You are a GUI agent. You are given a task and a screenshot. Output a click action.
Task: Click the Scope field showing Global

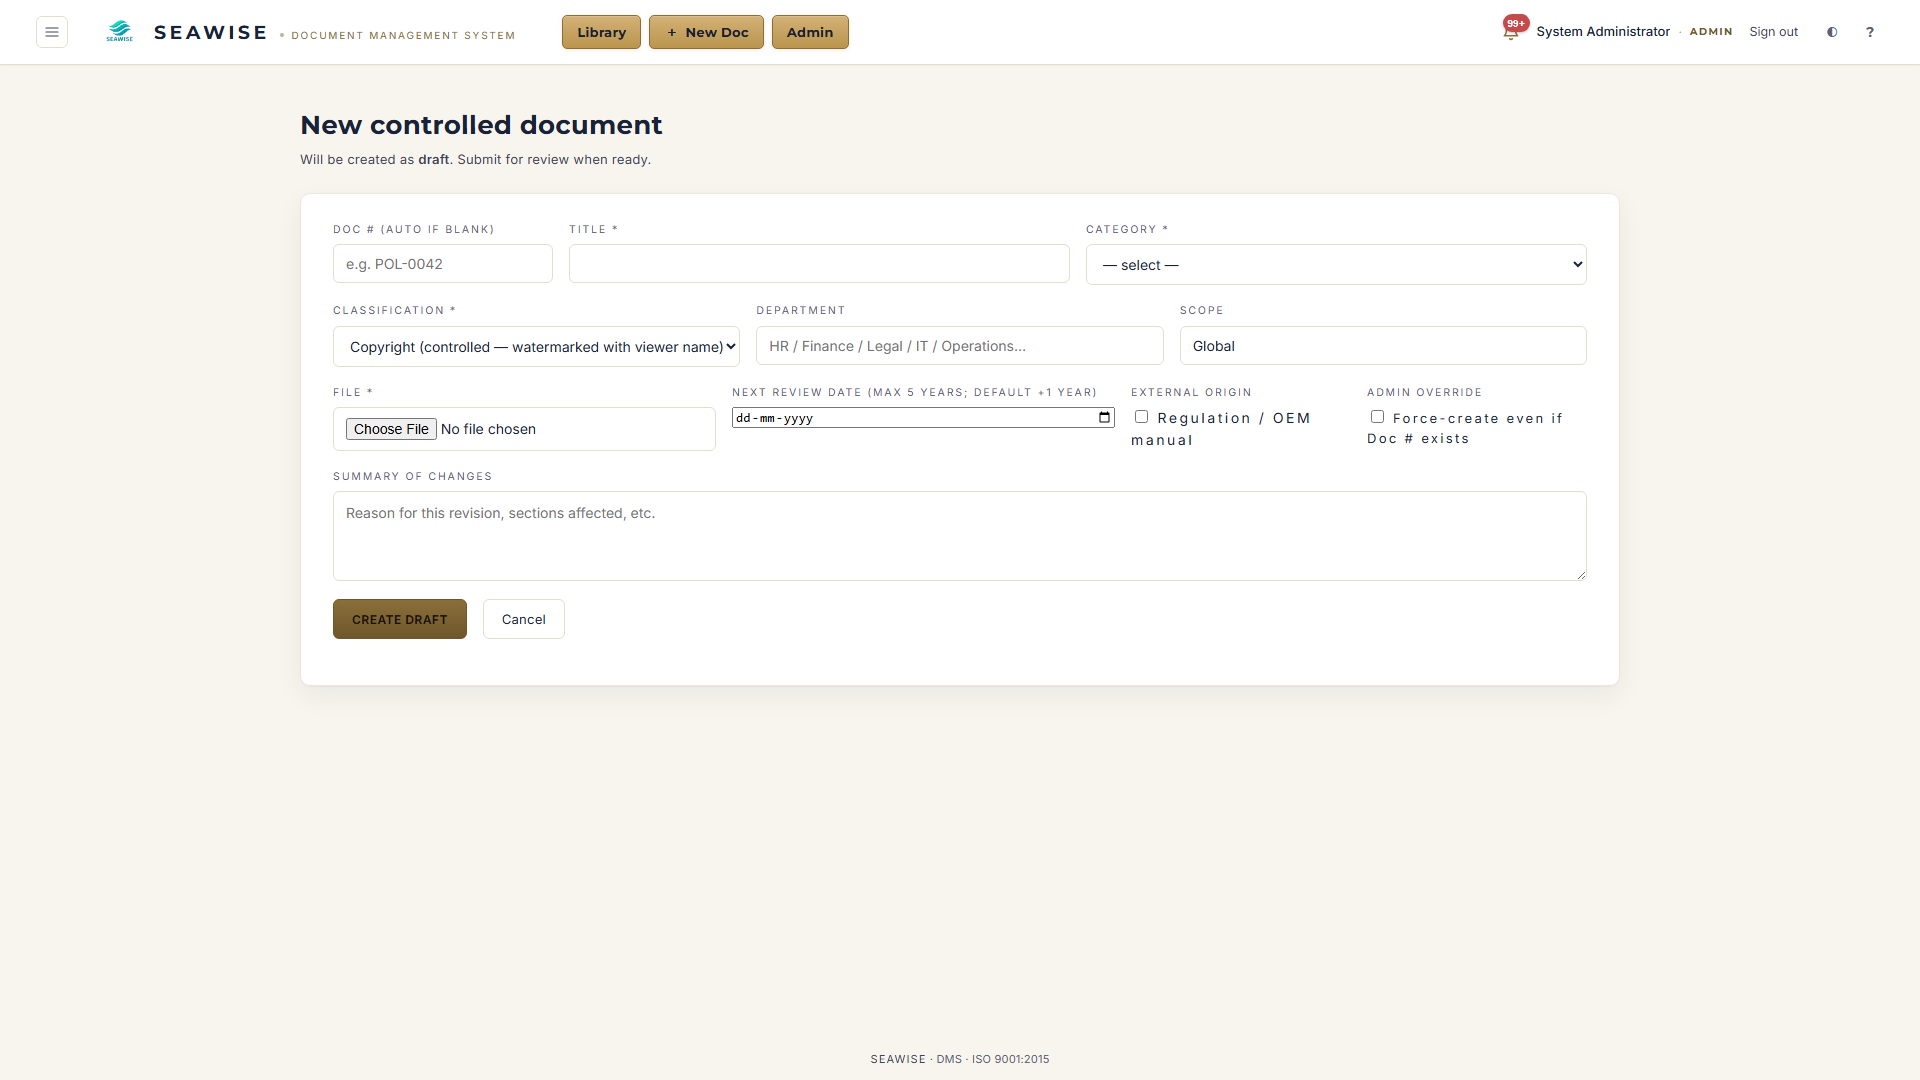[1383, 346]
